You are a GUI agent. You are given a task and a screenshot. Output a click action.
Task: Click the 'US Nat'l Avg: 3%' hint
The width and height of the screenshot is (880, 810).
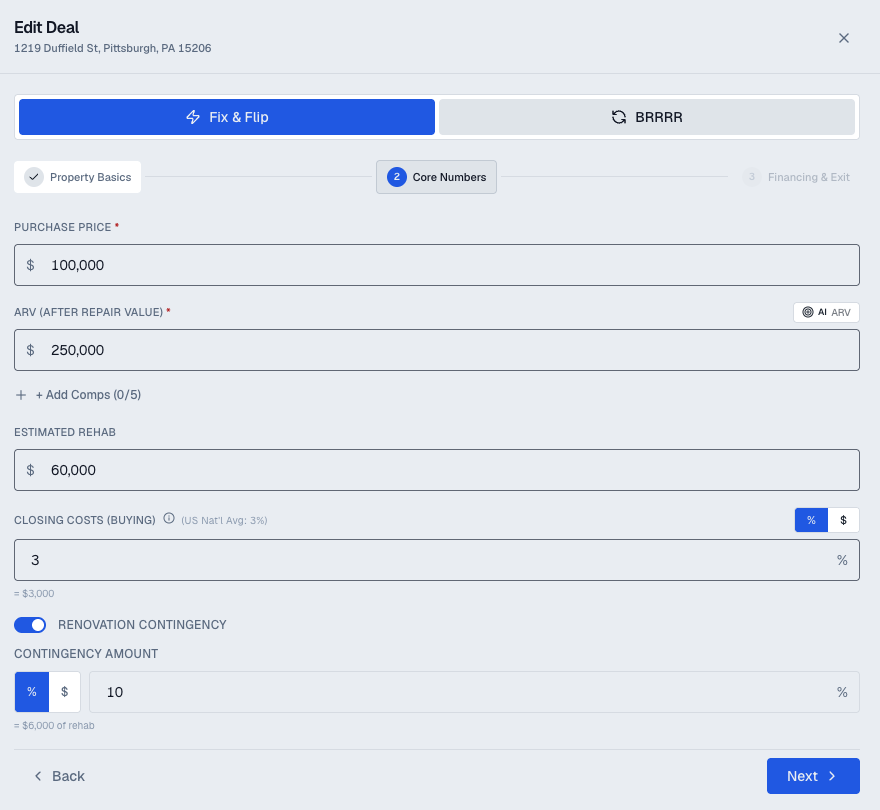coord(224,520)
